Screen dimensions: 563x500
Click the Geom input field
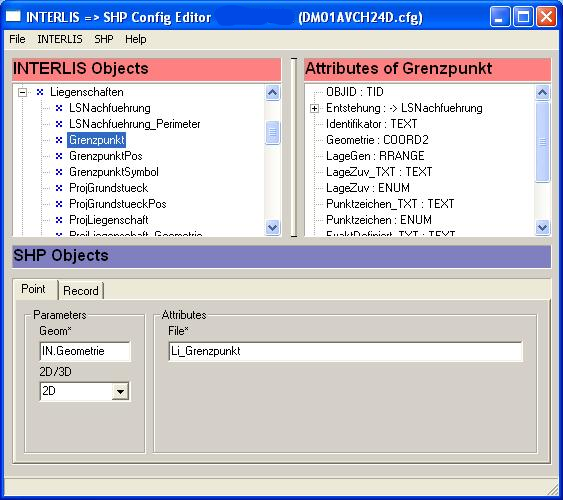coord(85,351)
